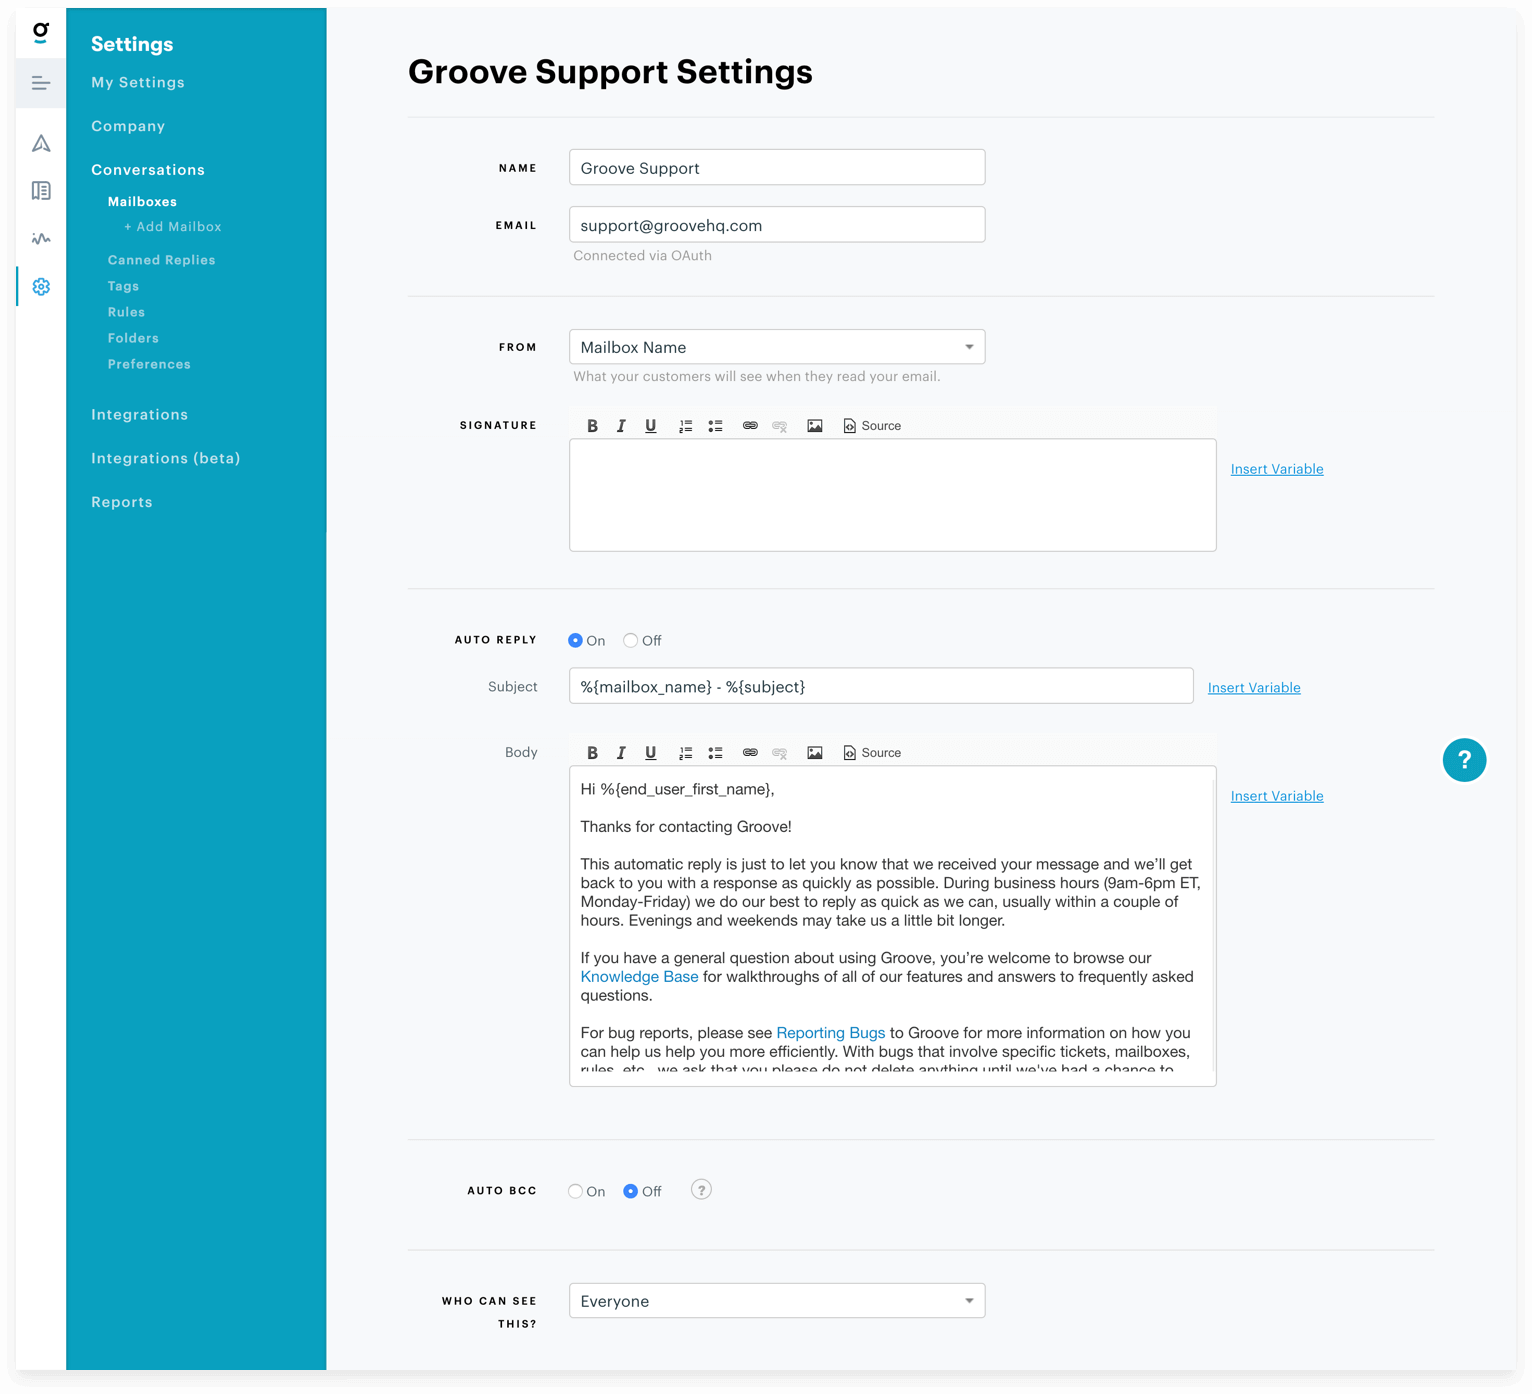The height and width of the screenshot is (1394, 1532).
Task: Insert bulleted list in auto reply Body
Action: click(x=715, y=753)
